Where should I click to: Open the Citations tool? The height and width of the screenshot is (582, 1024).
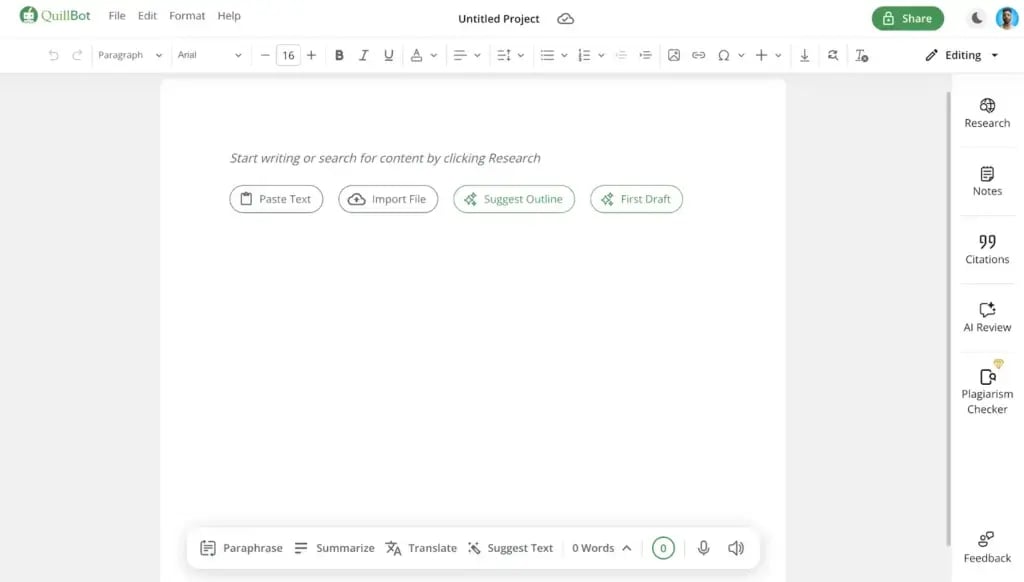pyautogui.click(x=987, y=249)
